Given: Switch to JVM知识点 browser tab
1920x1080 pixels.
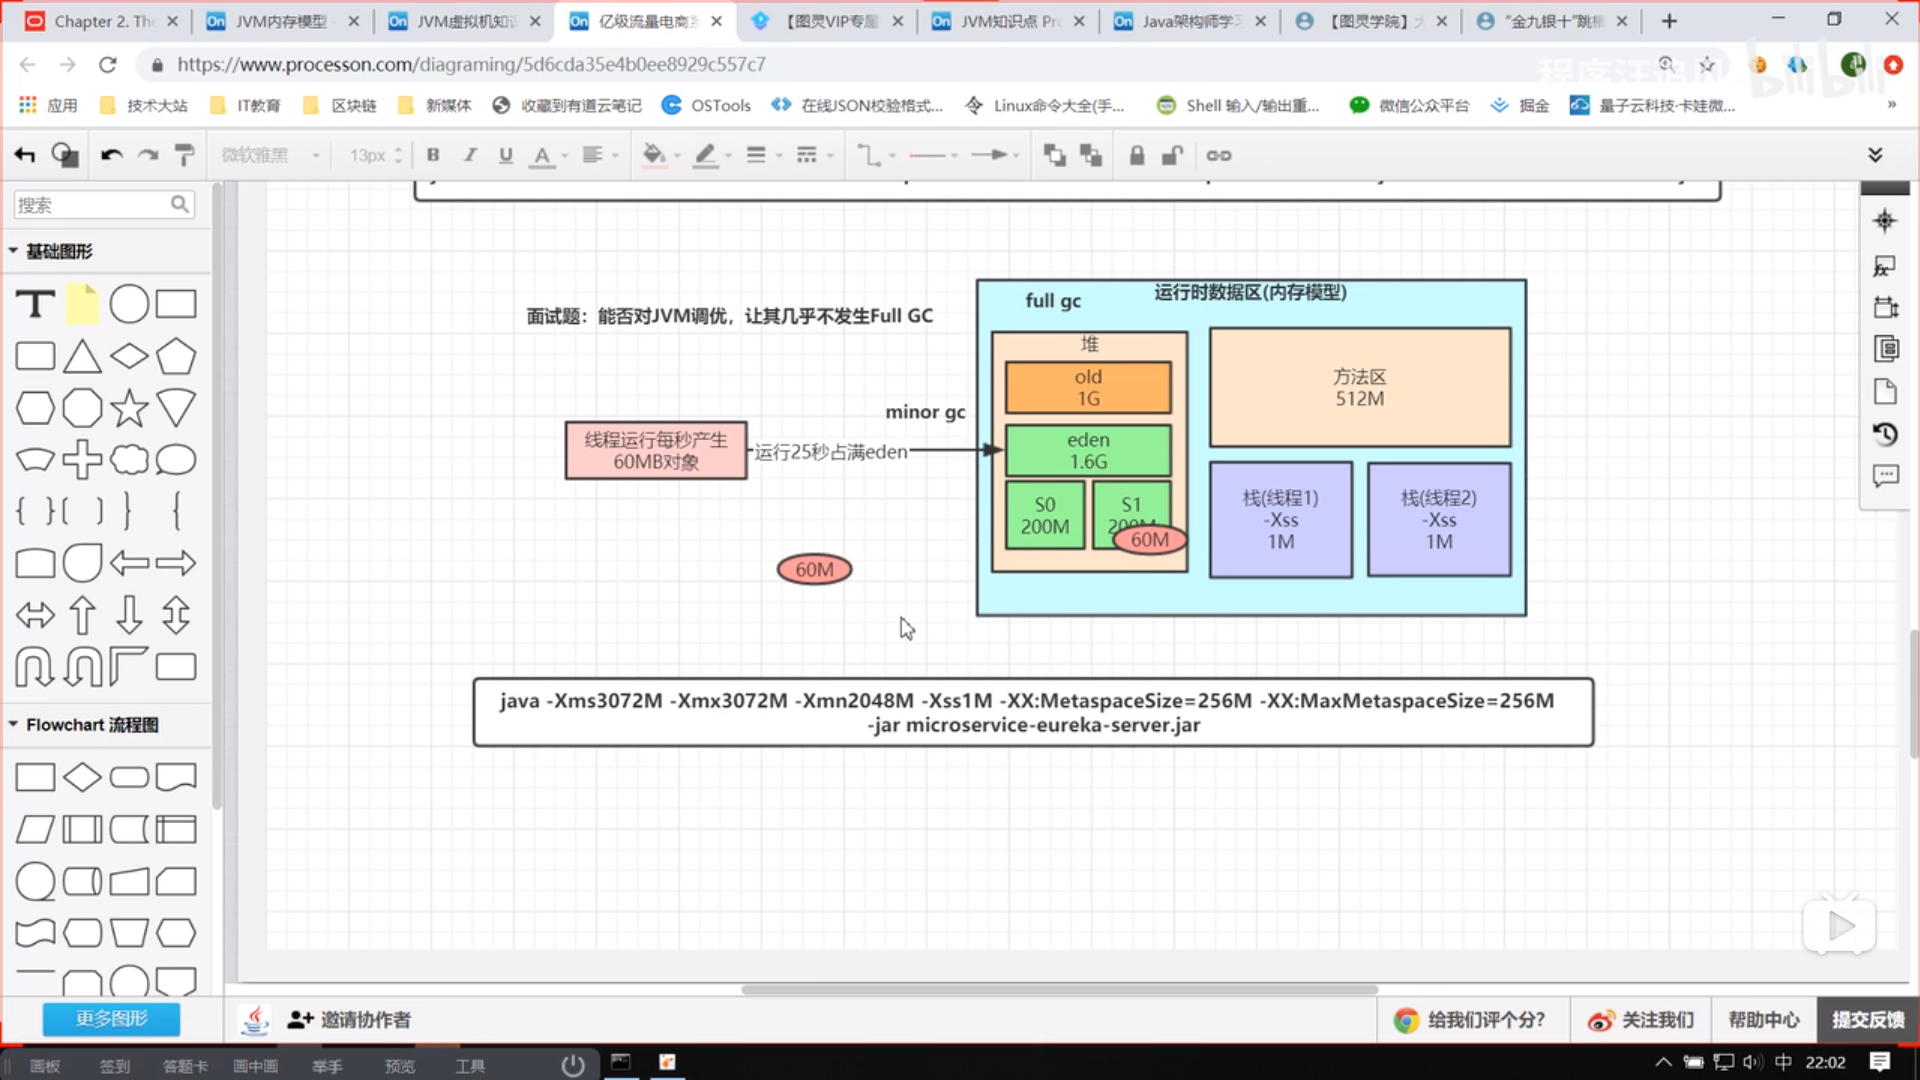Looking at the screenshot, I should [x=1008, y=21].
